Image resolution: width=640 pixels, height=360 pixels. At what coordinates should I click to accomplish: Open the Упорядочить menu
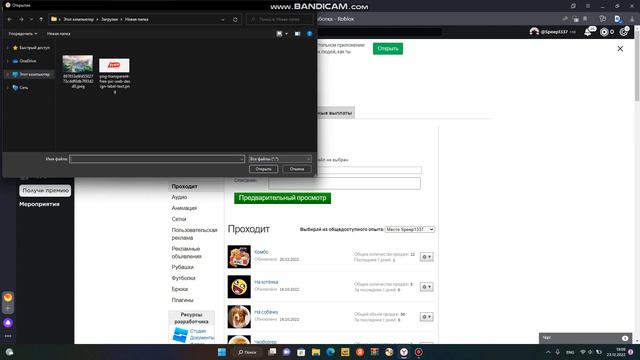coord(23,33)
